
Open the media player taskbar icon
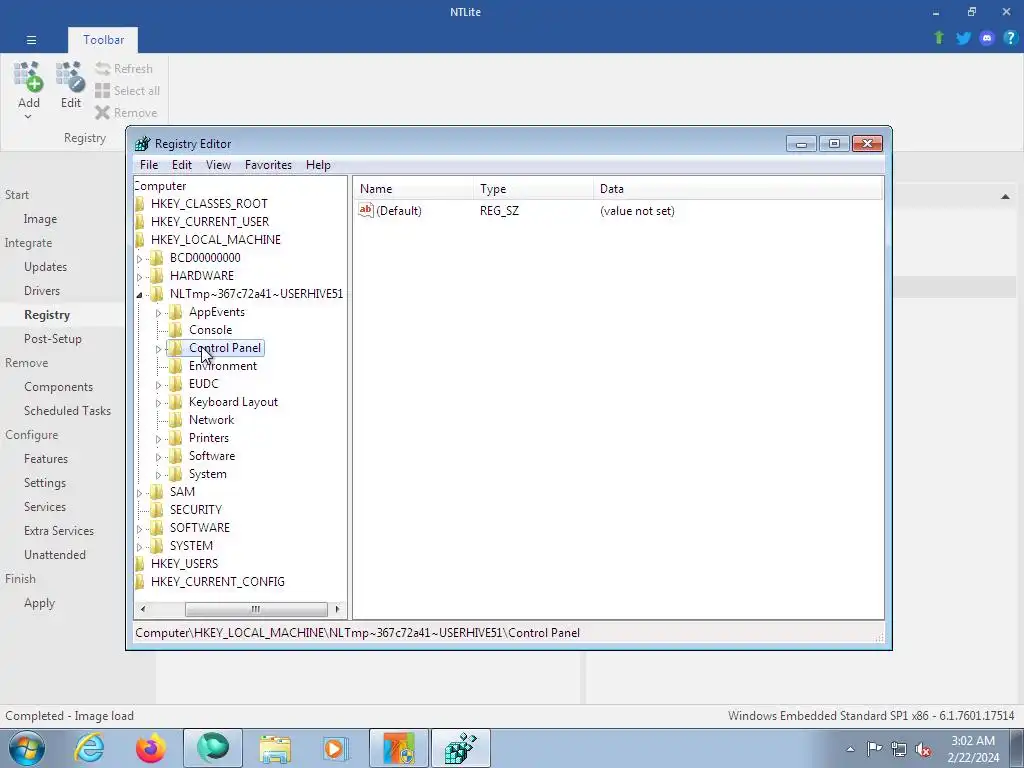[337, 748]
